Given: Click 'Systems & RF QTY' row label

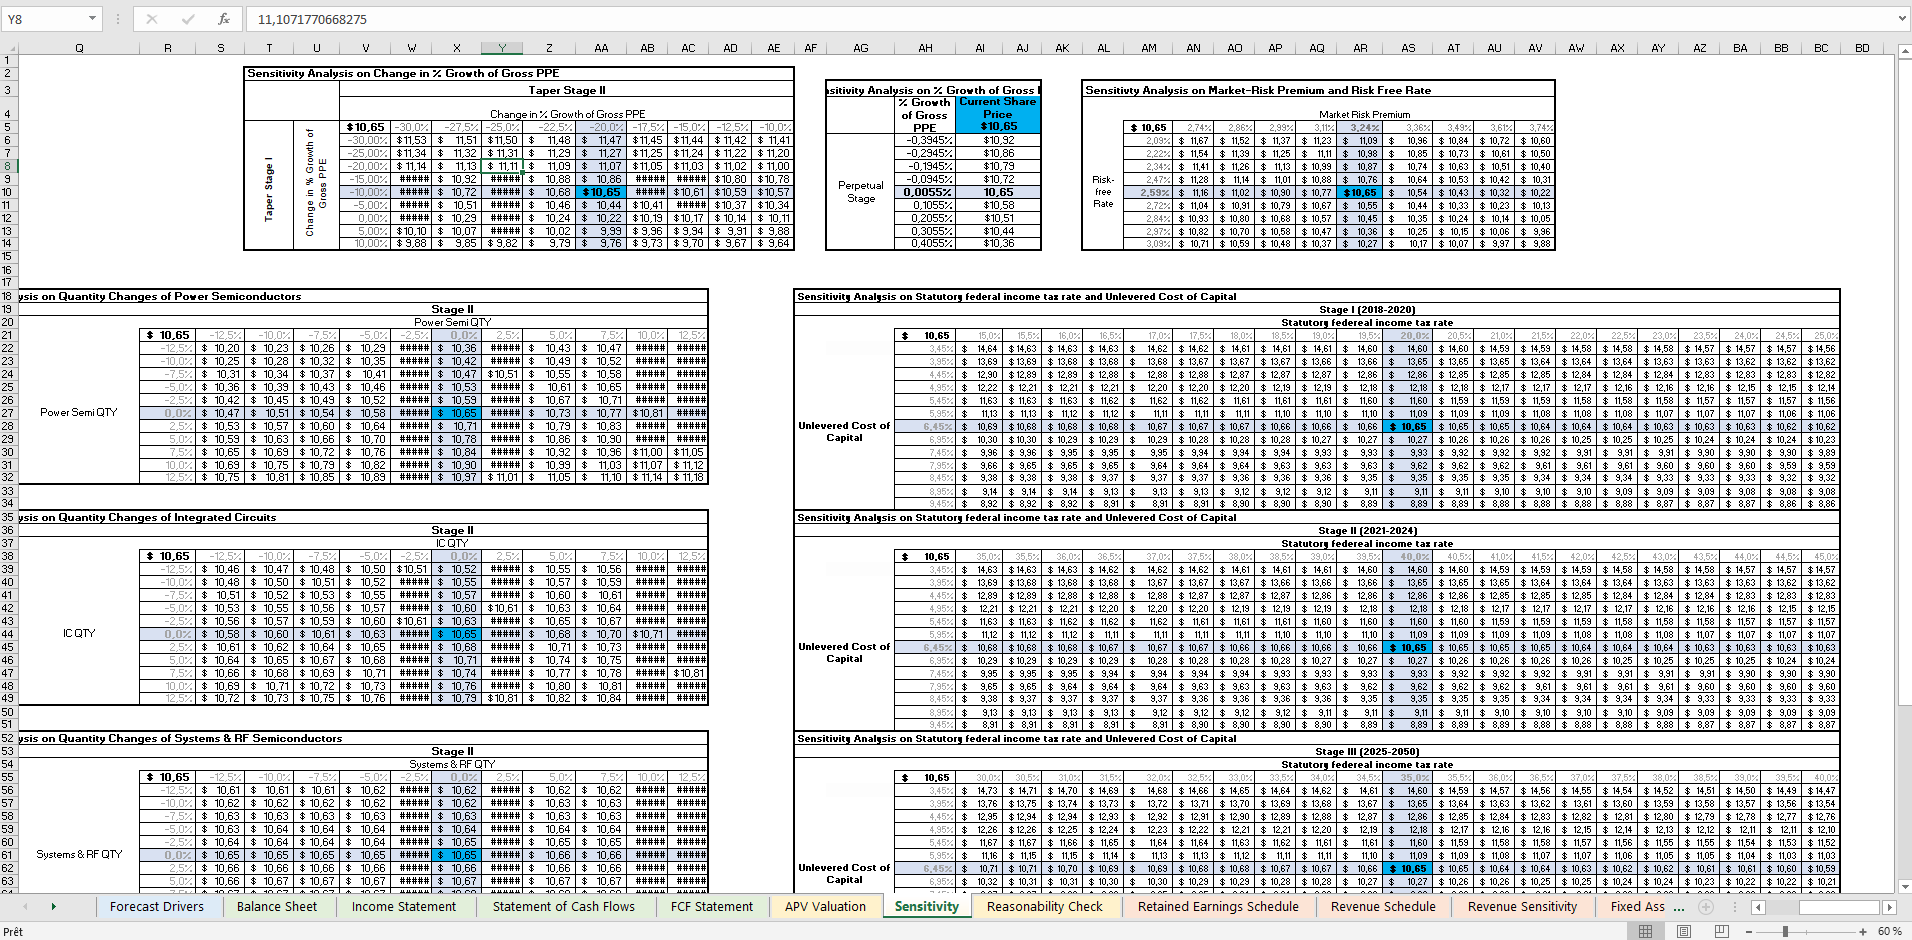Looking at the screenshot, I should [x=79, y=854].
